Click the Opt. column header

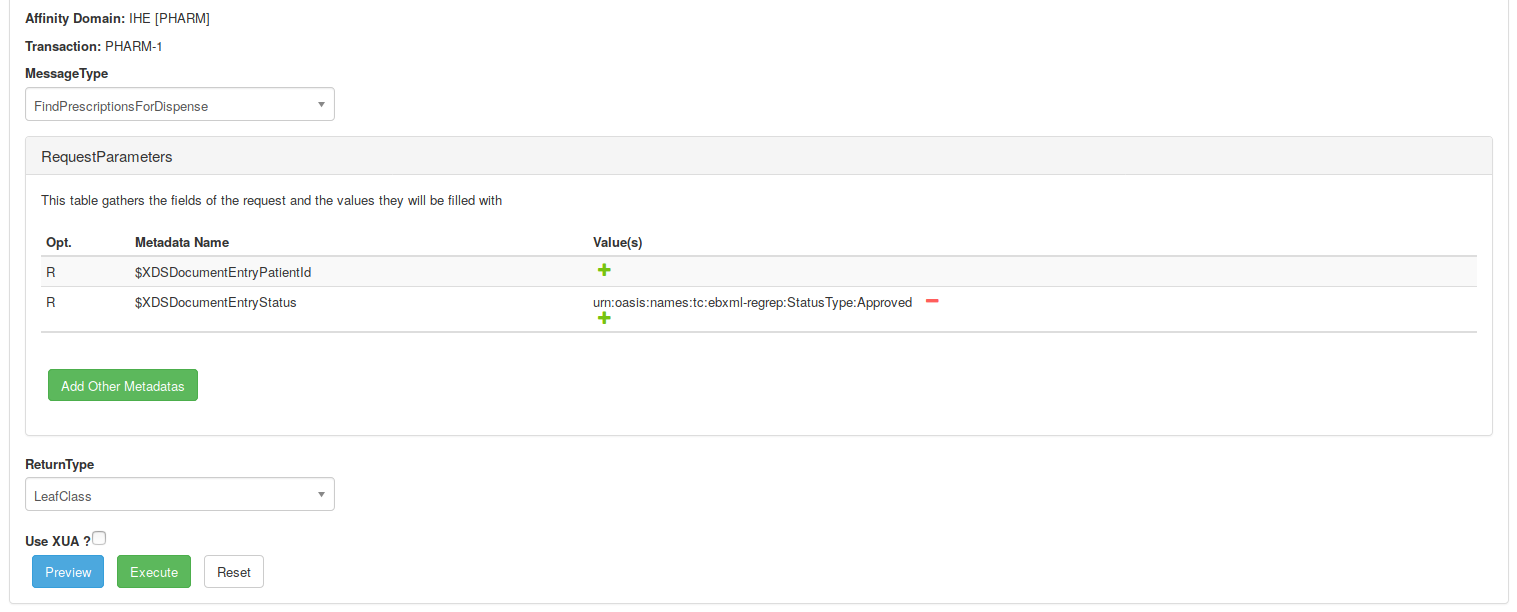tap(59, 243)
